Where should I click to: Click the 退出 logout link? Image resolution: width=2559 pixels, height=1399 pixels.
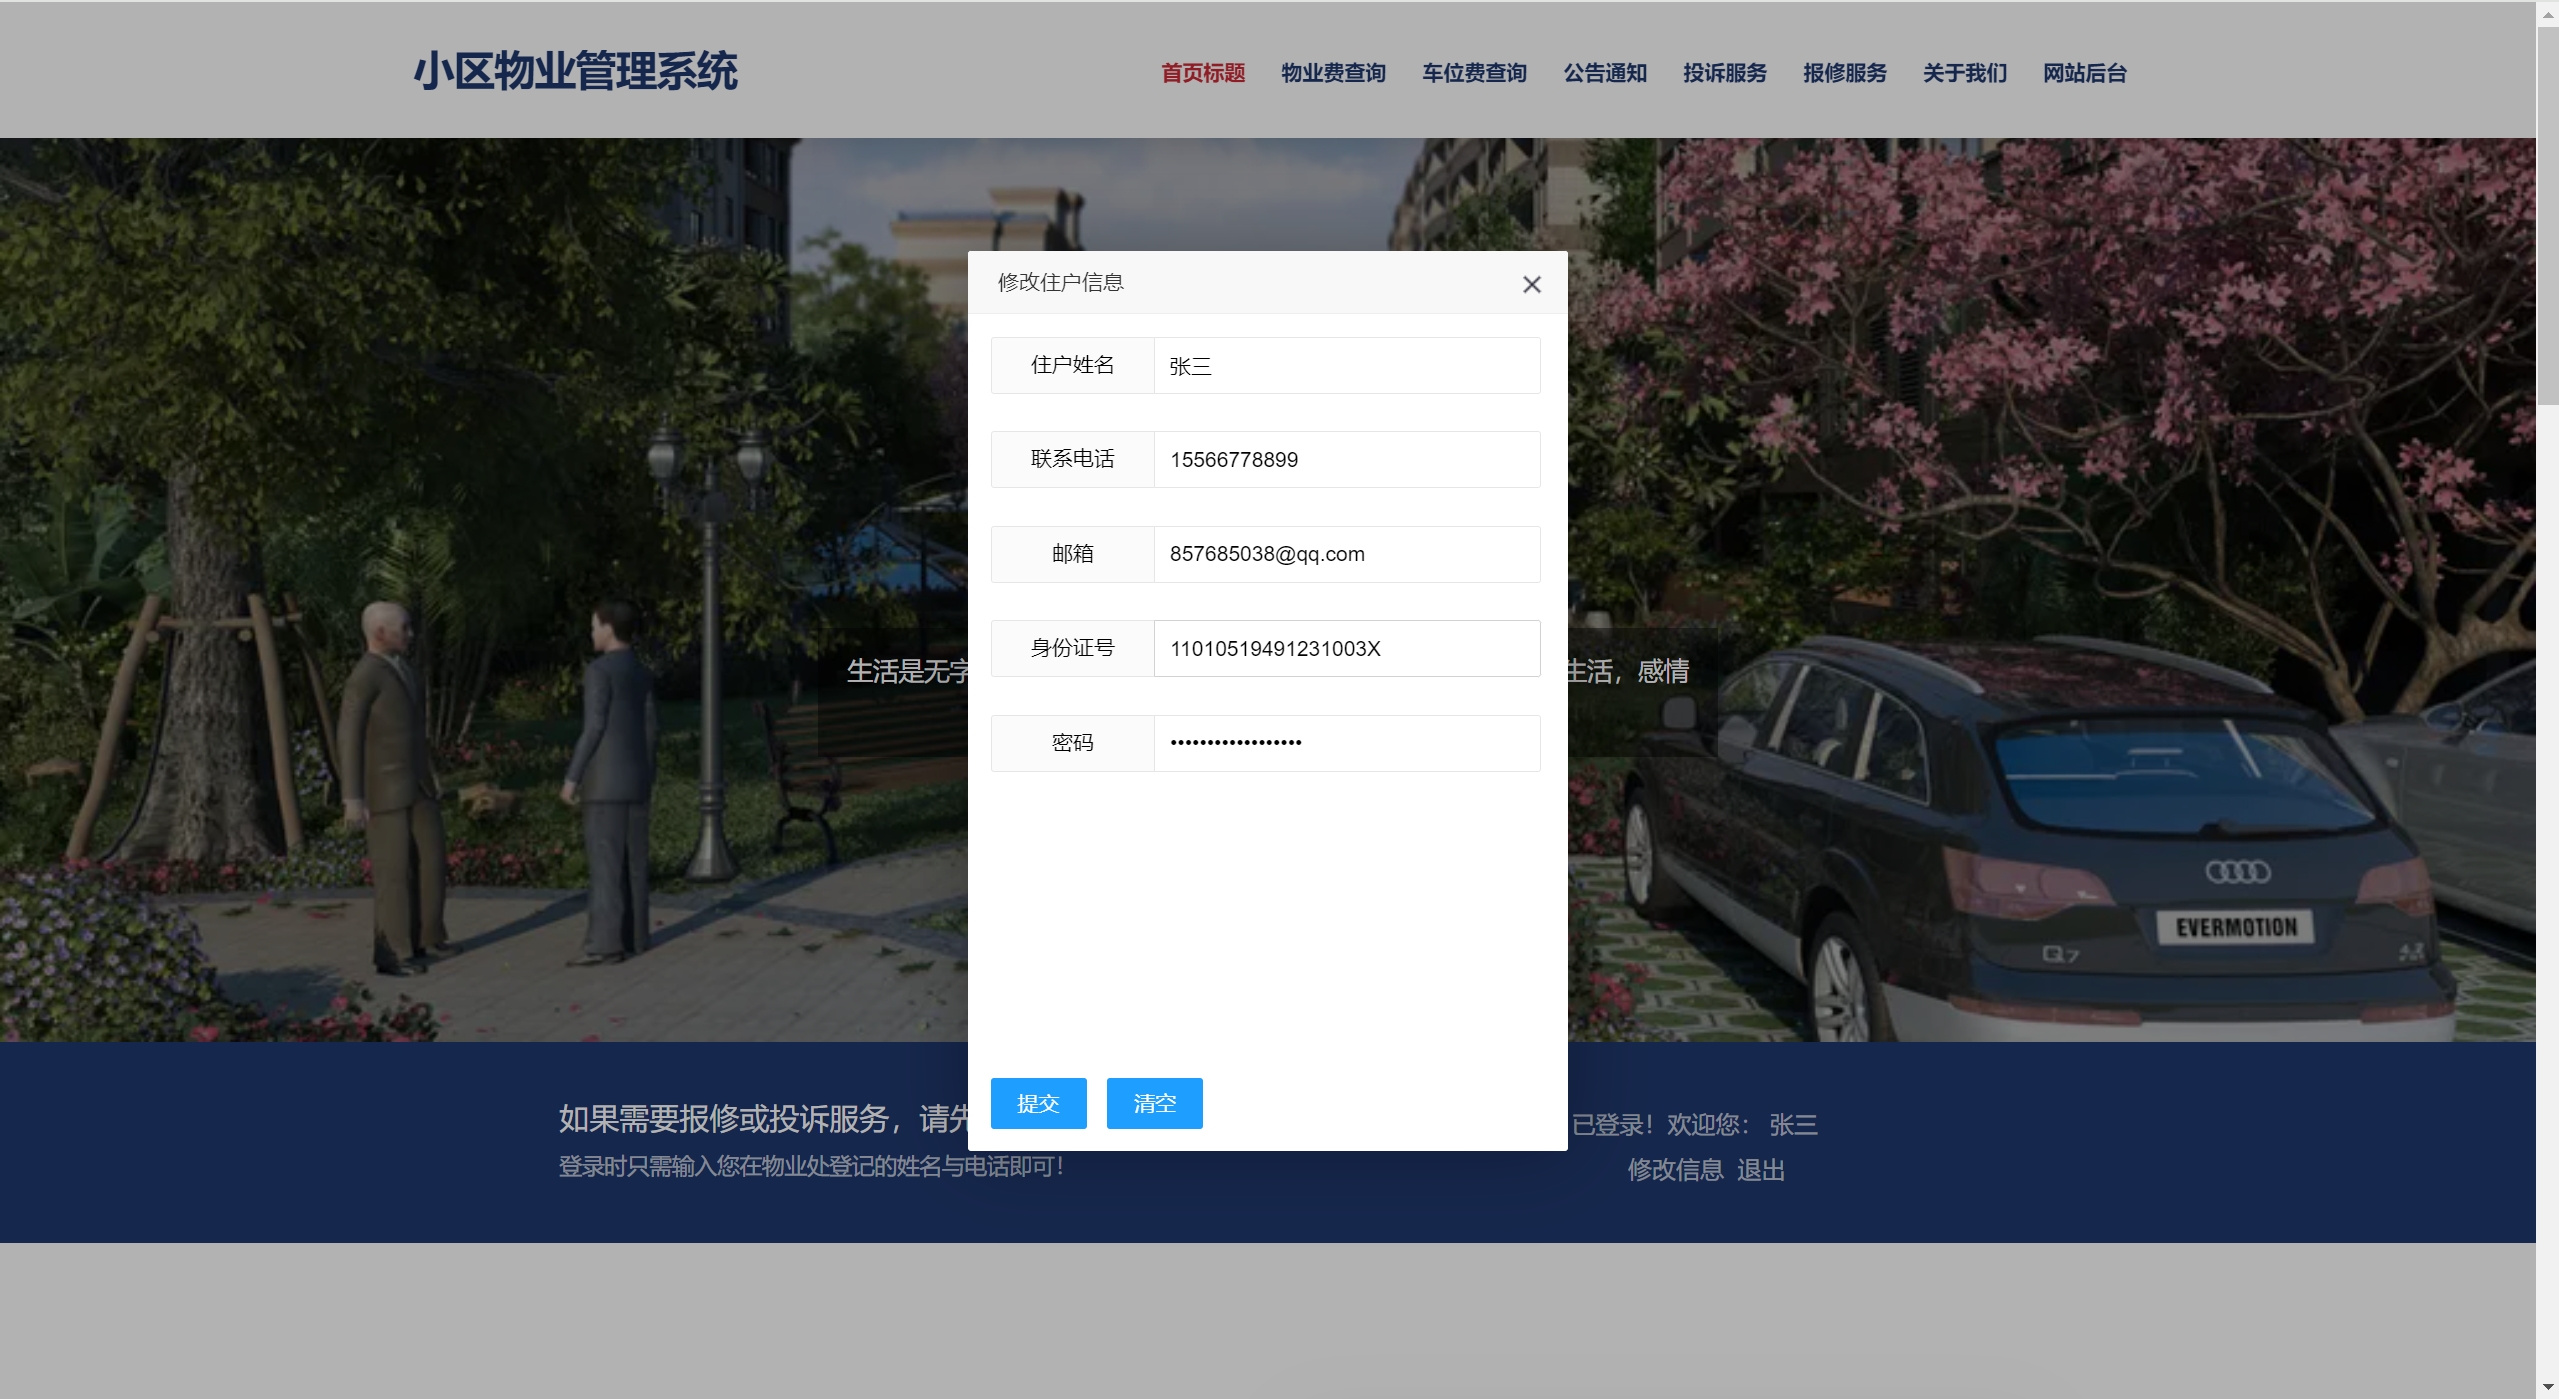pos(1761,1170)
